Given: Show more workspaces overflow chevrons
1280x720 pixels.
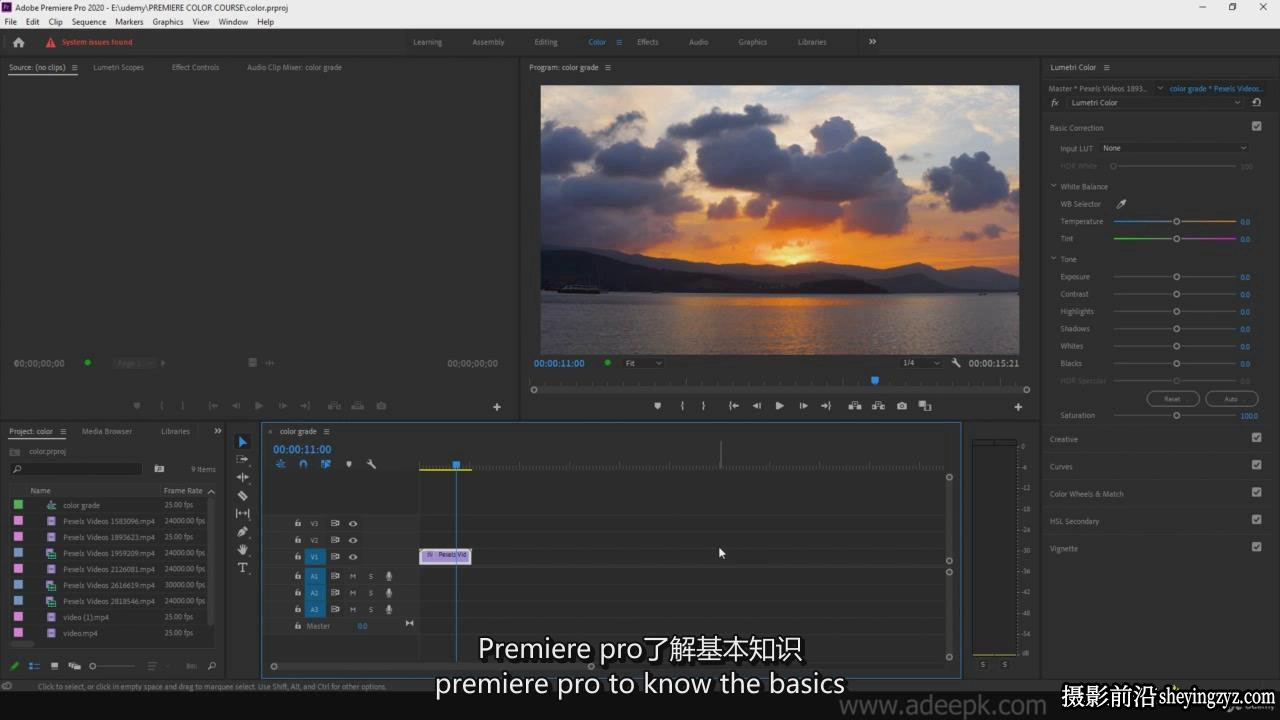Looking at the screenshot, I should coord(872,42).
